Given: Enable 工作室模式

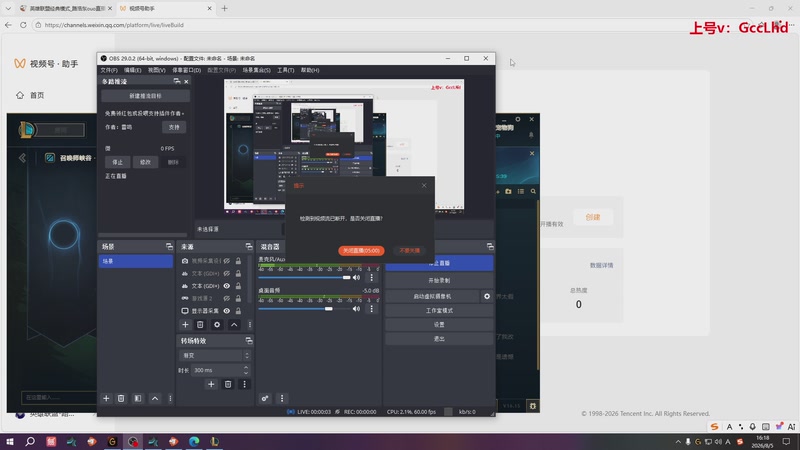Looking at the screenshot, I should 439,311.
